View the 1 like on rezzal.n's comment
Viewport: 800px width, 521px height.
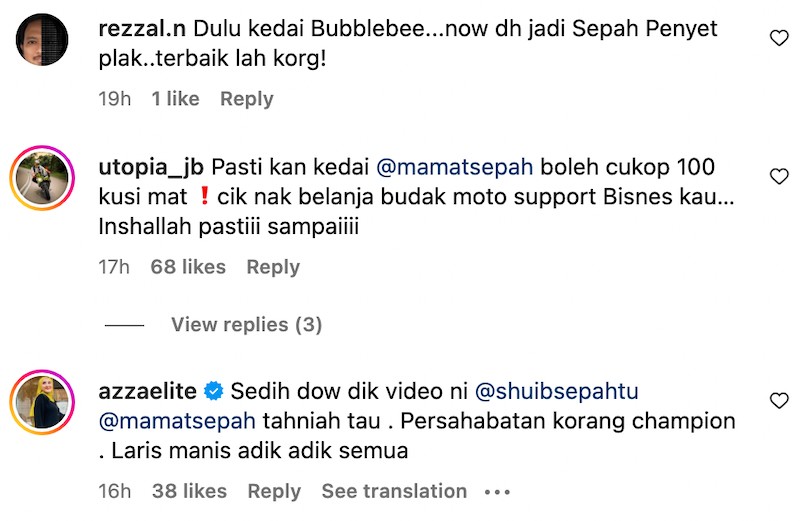click(175, 99)
